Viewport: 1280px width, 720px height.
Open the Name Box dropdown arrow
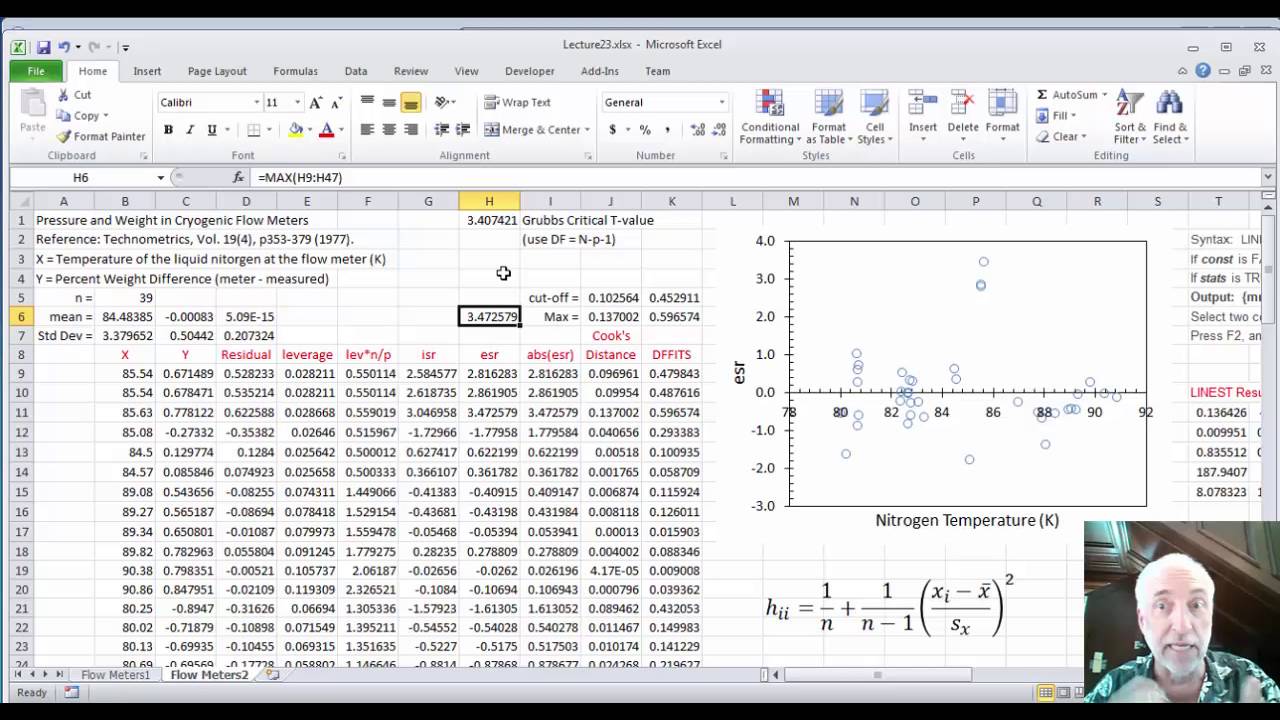click(x=160, y=178)
